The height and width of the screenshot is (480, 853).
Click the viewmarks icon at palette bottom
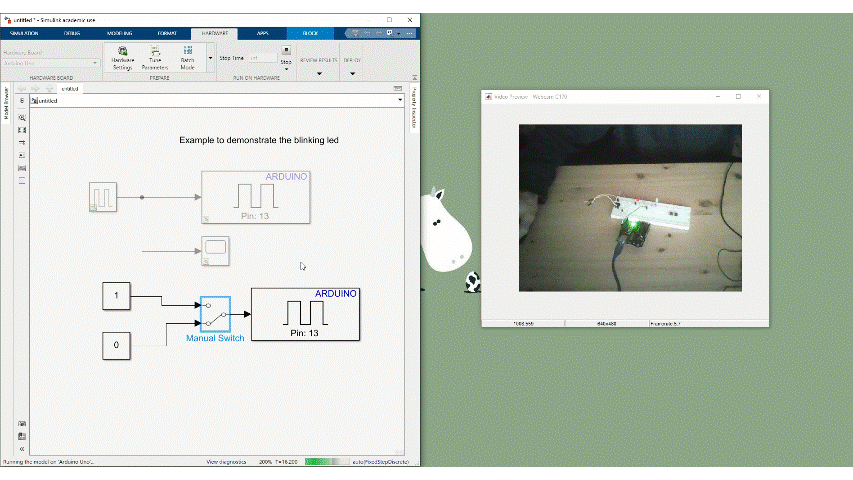[x=22, y=436]
